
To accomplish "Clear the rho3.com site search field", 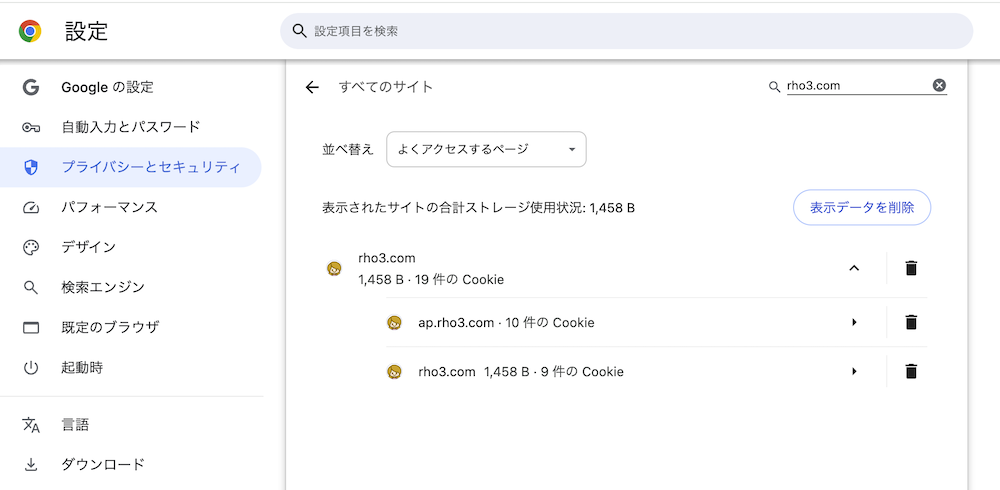I will coord(939,85).
